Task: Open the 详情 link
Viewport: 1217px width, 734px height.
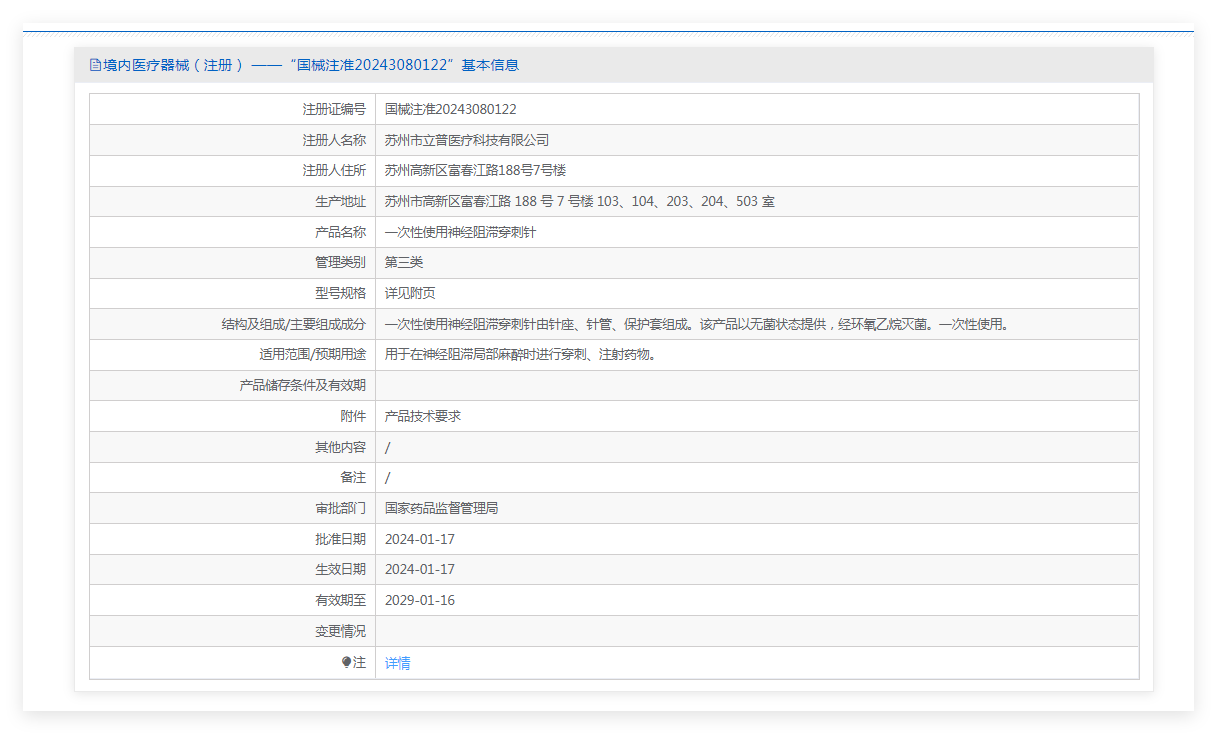Action: click(x=398, y=663)
